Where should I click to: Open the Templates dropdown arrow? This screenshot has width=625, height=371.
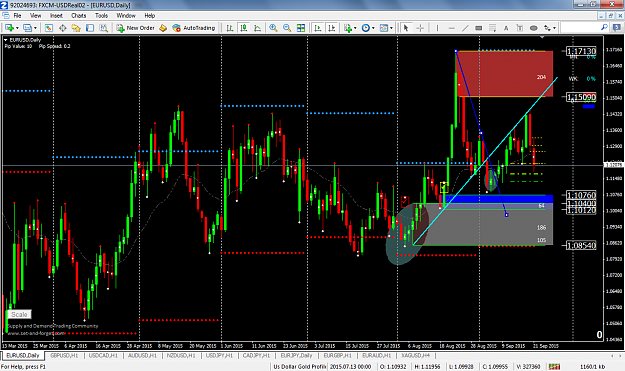[391, 28]
